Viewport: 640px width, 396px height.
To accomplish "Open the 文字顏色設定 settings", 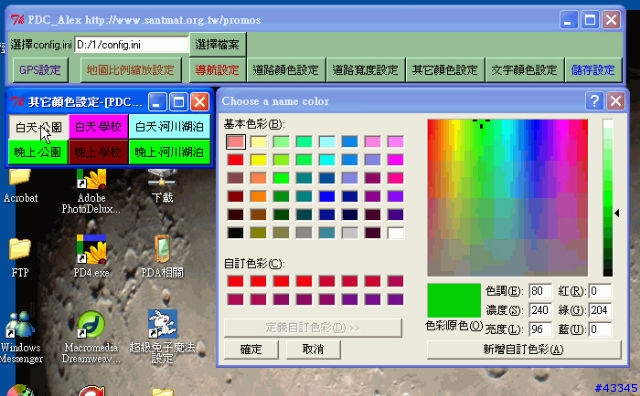I will (x=524, y=70).
